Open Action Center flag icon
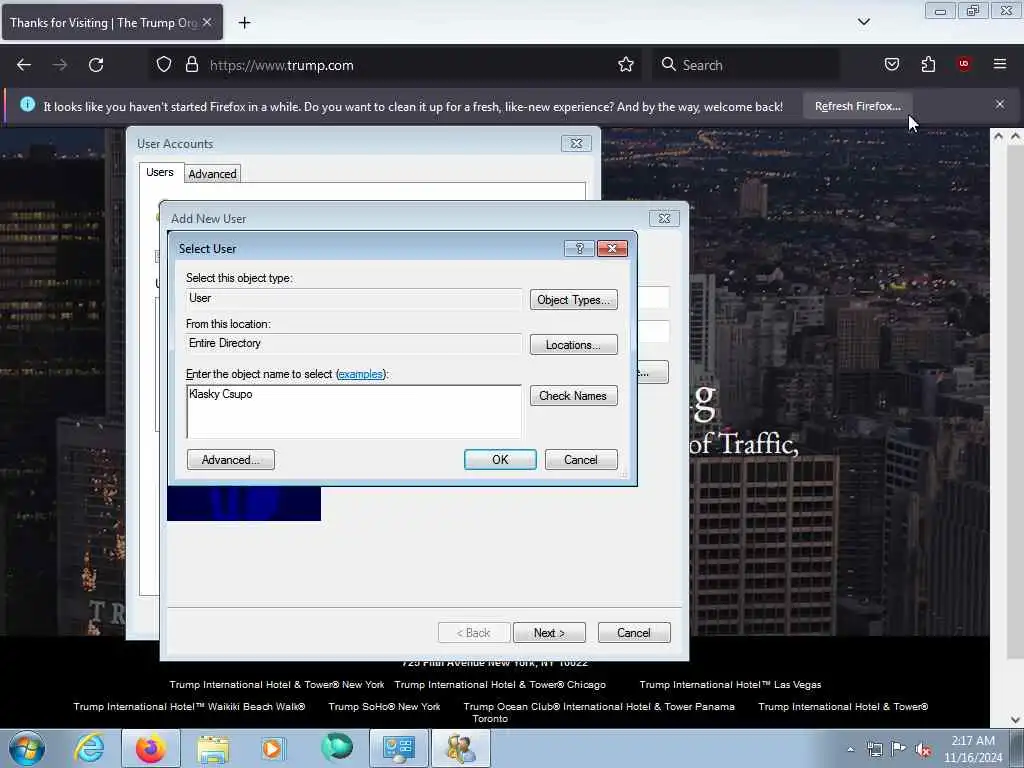 pyautogui.click(x=899, y=749)
